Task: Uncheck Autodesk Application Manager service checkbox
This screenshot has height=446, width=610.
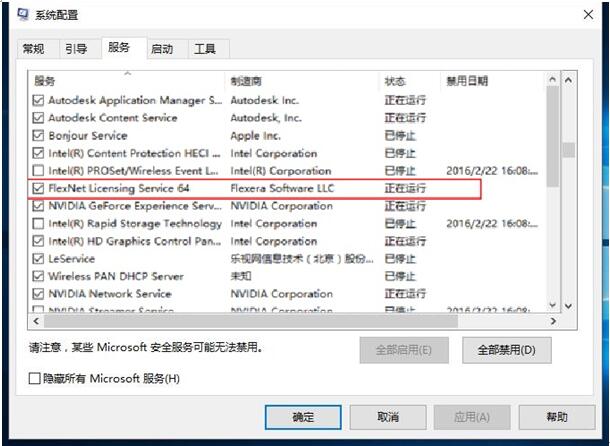Action: (38, 100)
